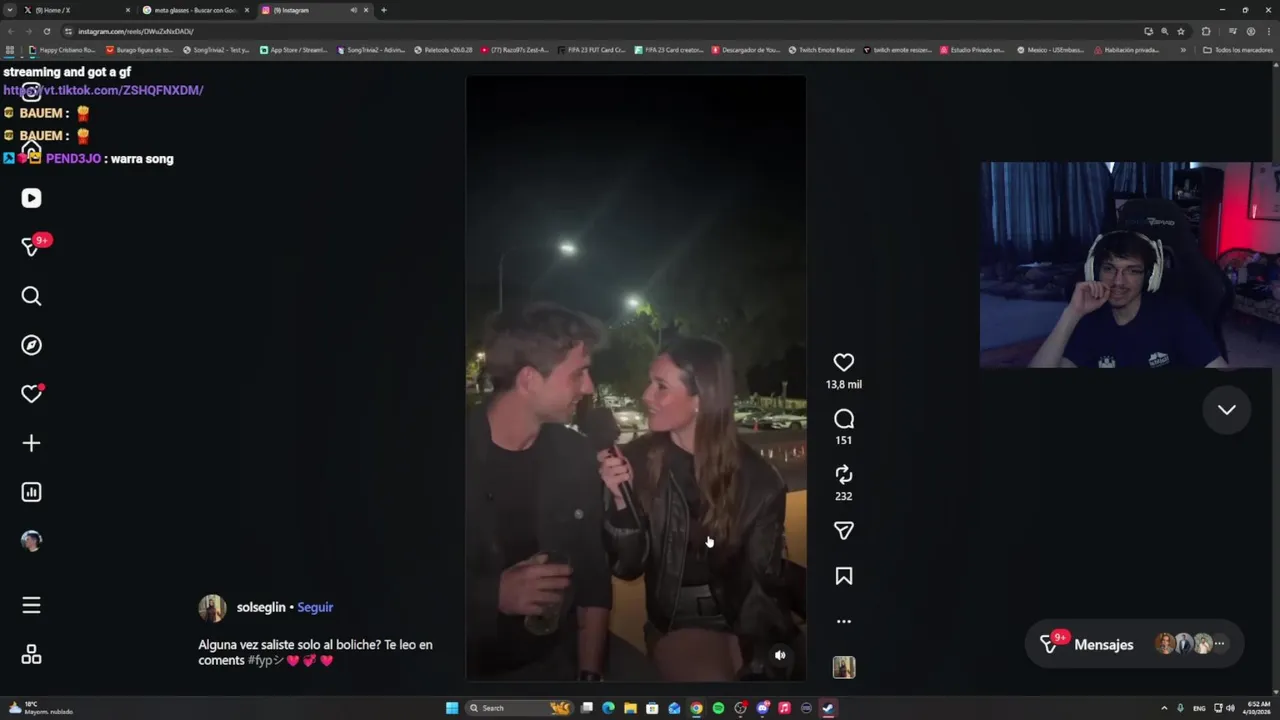Open the Estudio Privado bookmark
Screen dimensions: 1280x720
[x=973, y=50]
